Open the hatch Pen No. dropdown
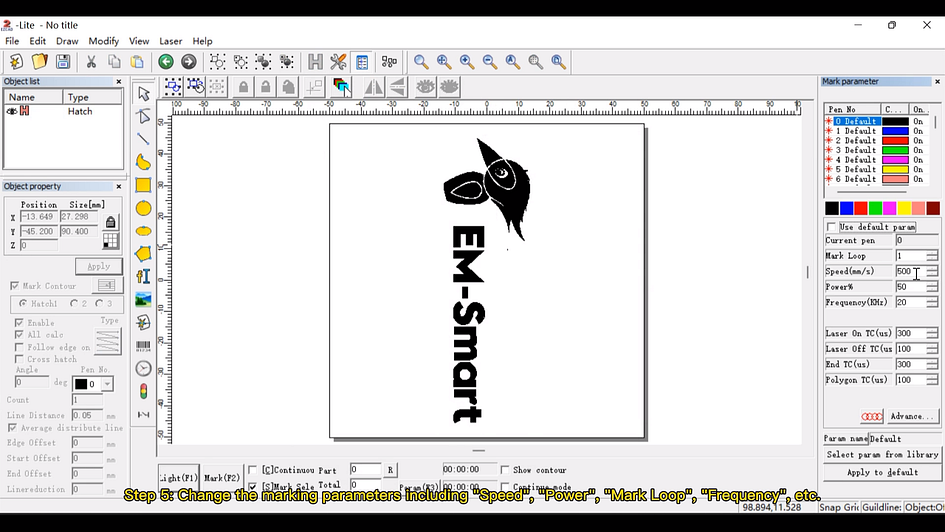This screenshot has height=532, width=945. tap(107, 384)
